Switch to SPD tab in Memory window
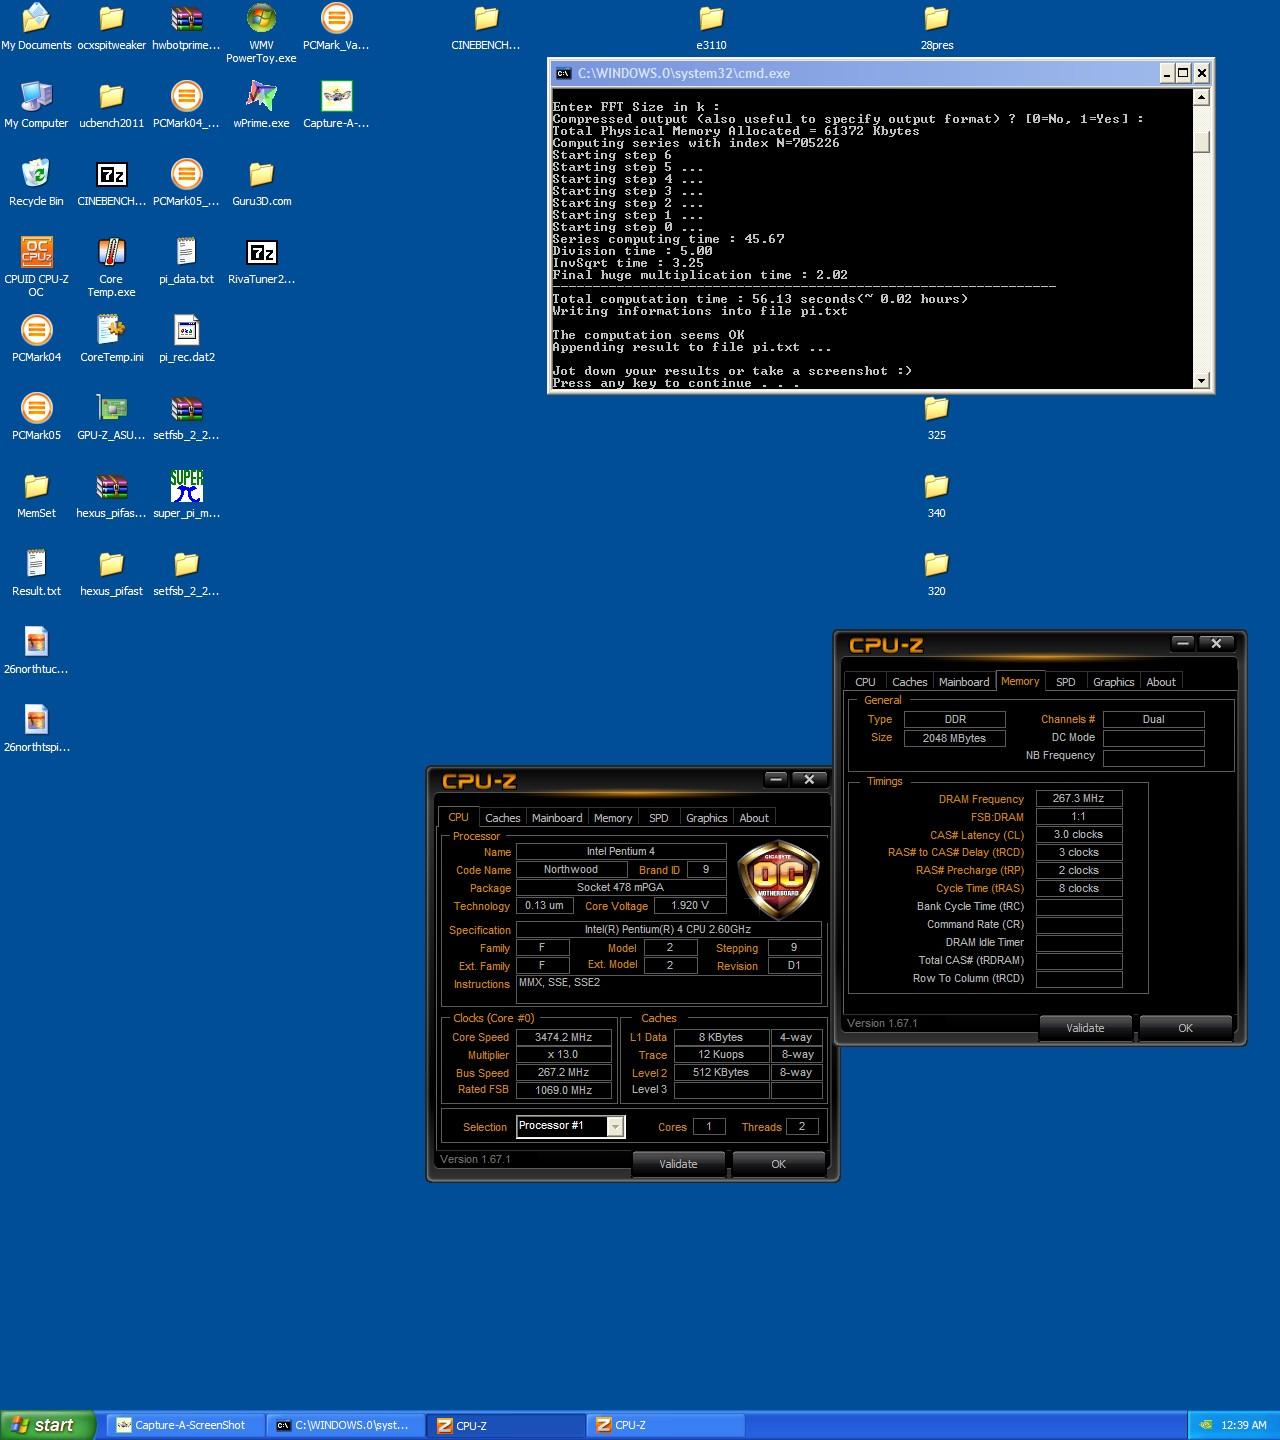Screen dimensions: 1280x1440 pos(1066,682)
